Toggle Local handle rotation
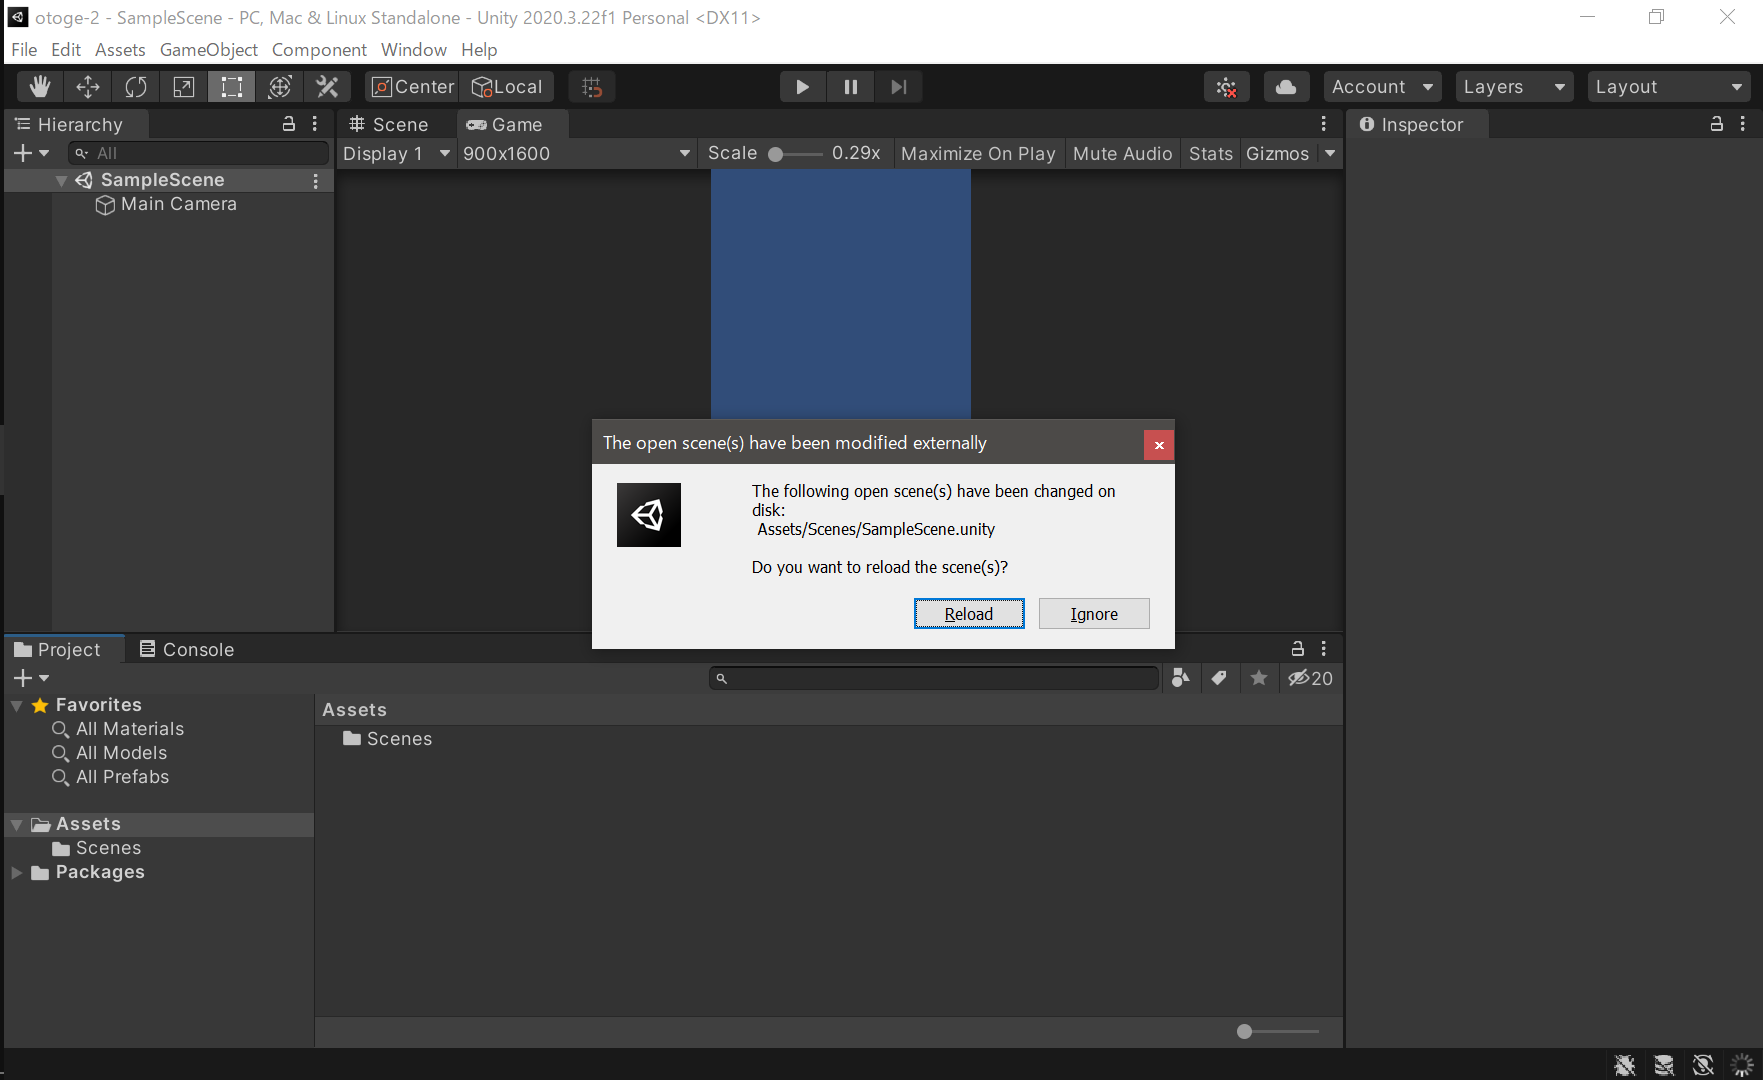The image size is (1763, 1080). pyautogui.click(x=507, y=87)
